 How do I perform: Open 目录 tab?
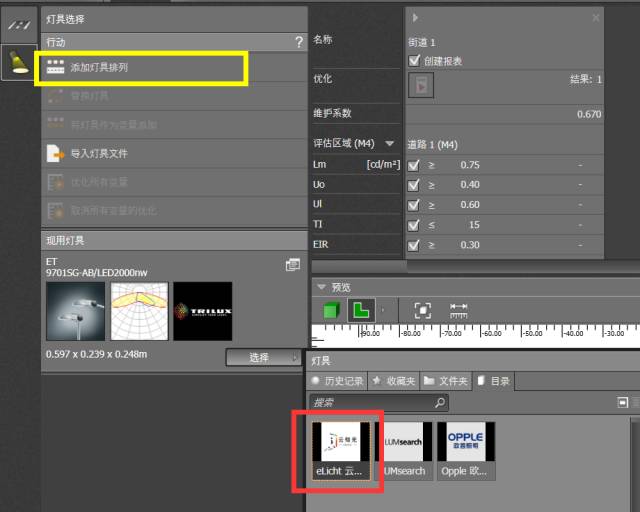pos(494,381)
